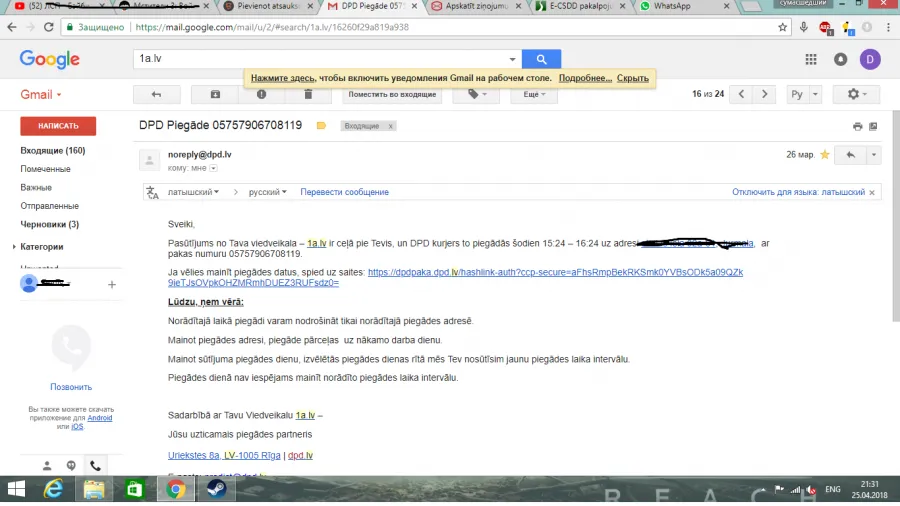Bookmark this page with the star icon
900x506 pixels.
782,27
